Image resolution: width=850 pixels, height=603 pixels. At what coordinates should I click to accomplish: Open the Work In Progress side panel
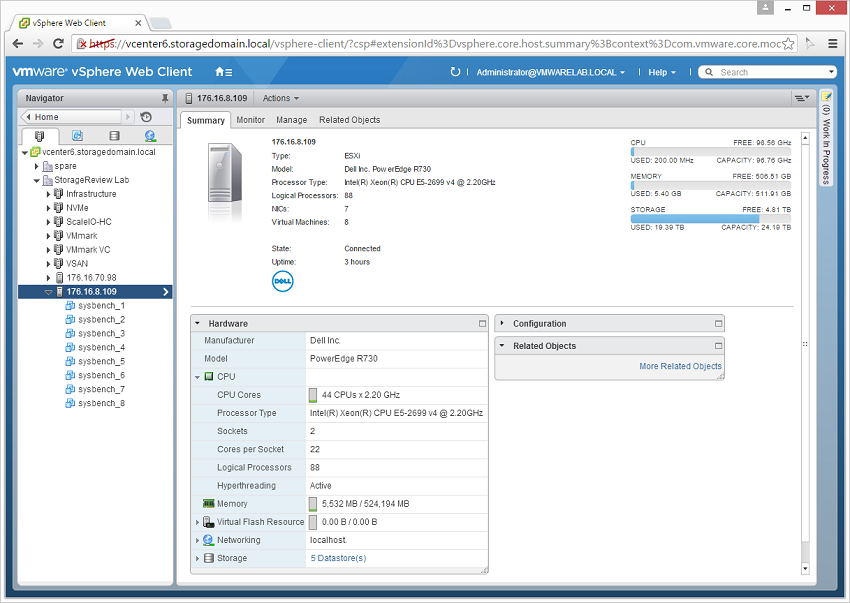pos(826,138)
